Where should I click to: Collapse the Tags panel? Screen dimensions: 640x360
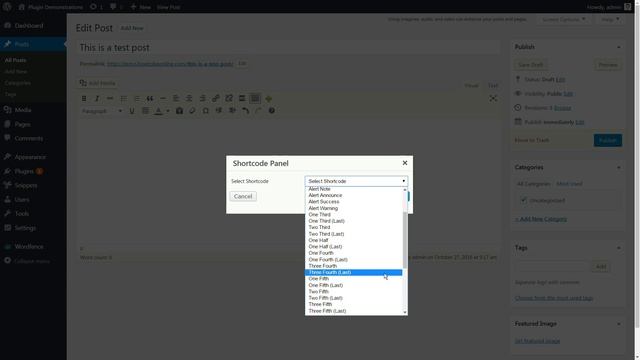(619, 248)
